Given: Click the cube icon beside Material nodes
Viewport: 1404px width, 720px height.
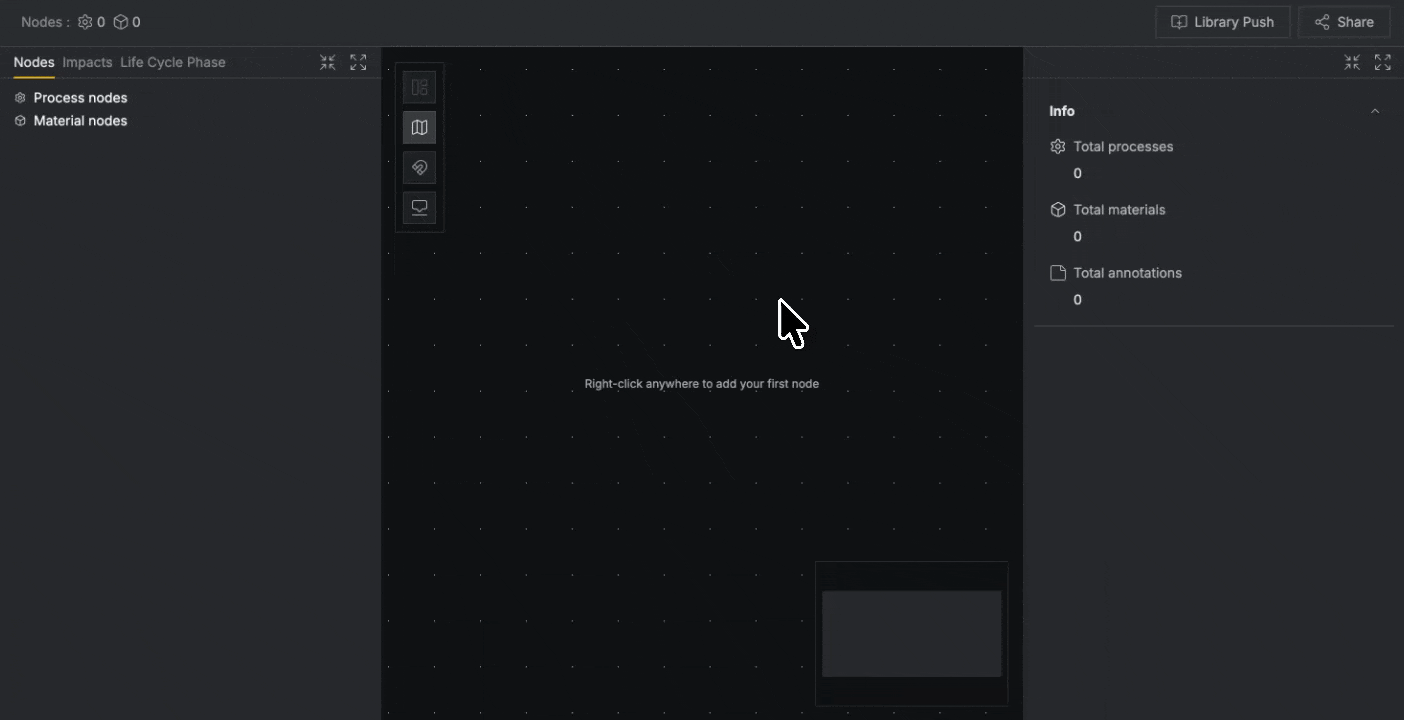Looking at the screenshot, I should click(x=20, y=121).
